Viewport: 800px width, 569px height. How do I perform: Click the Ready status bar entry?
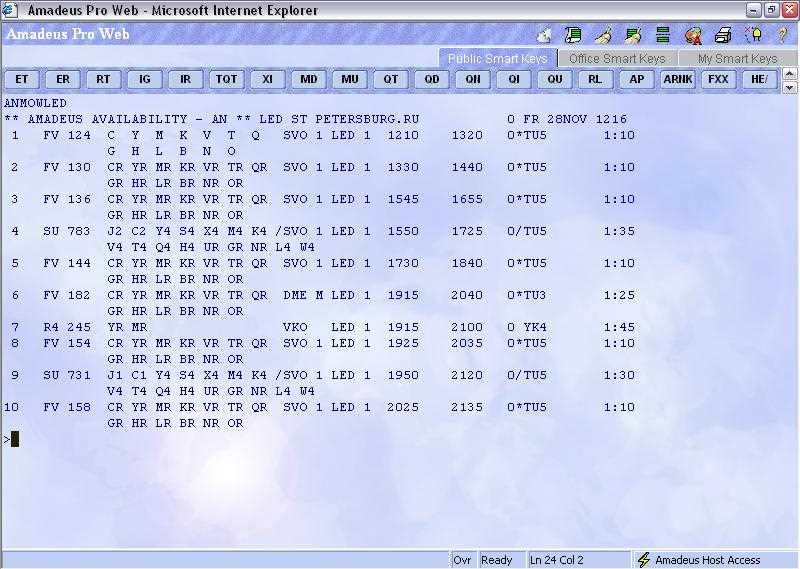click(x=496, y=560)
